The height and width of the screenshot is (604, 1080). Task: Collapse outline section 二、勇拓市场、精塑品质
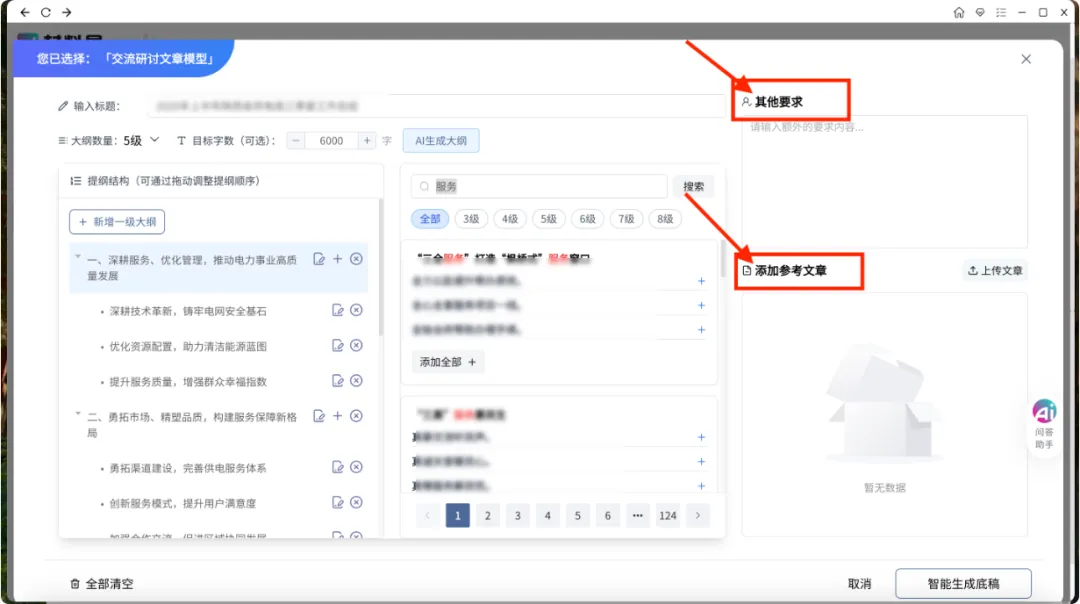click(x=78, y=414)
